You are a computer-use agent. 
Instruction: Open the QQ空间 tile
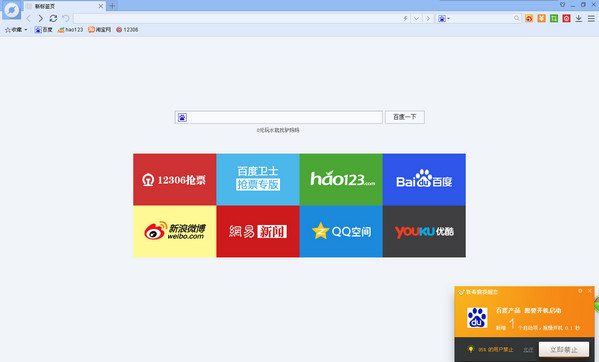(x=341, y=231)
